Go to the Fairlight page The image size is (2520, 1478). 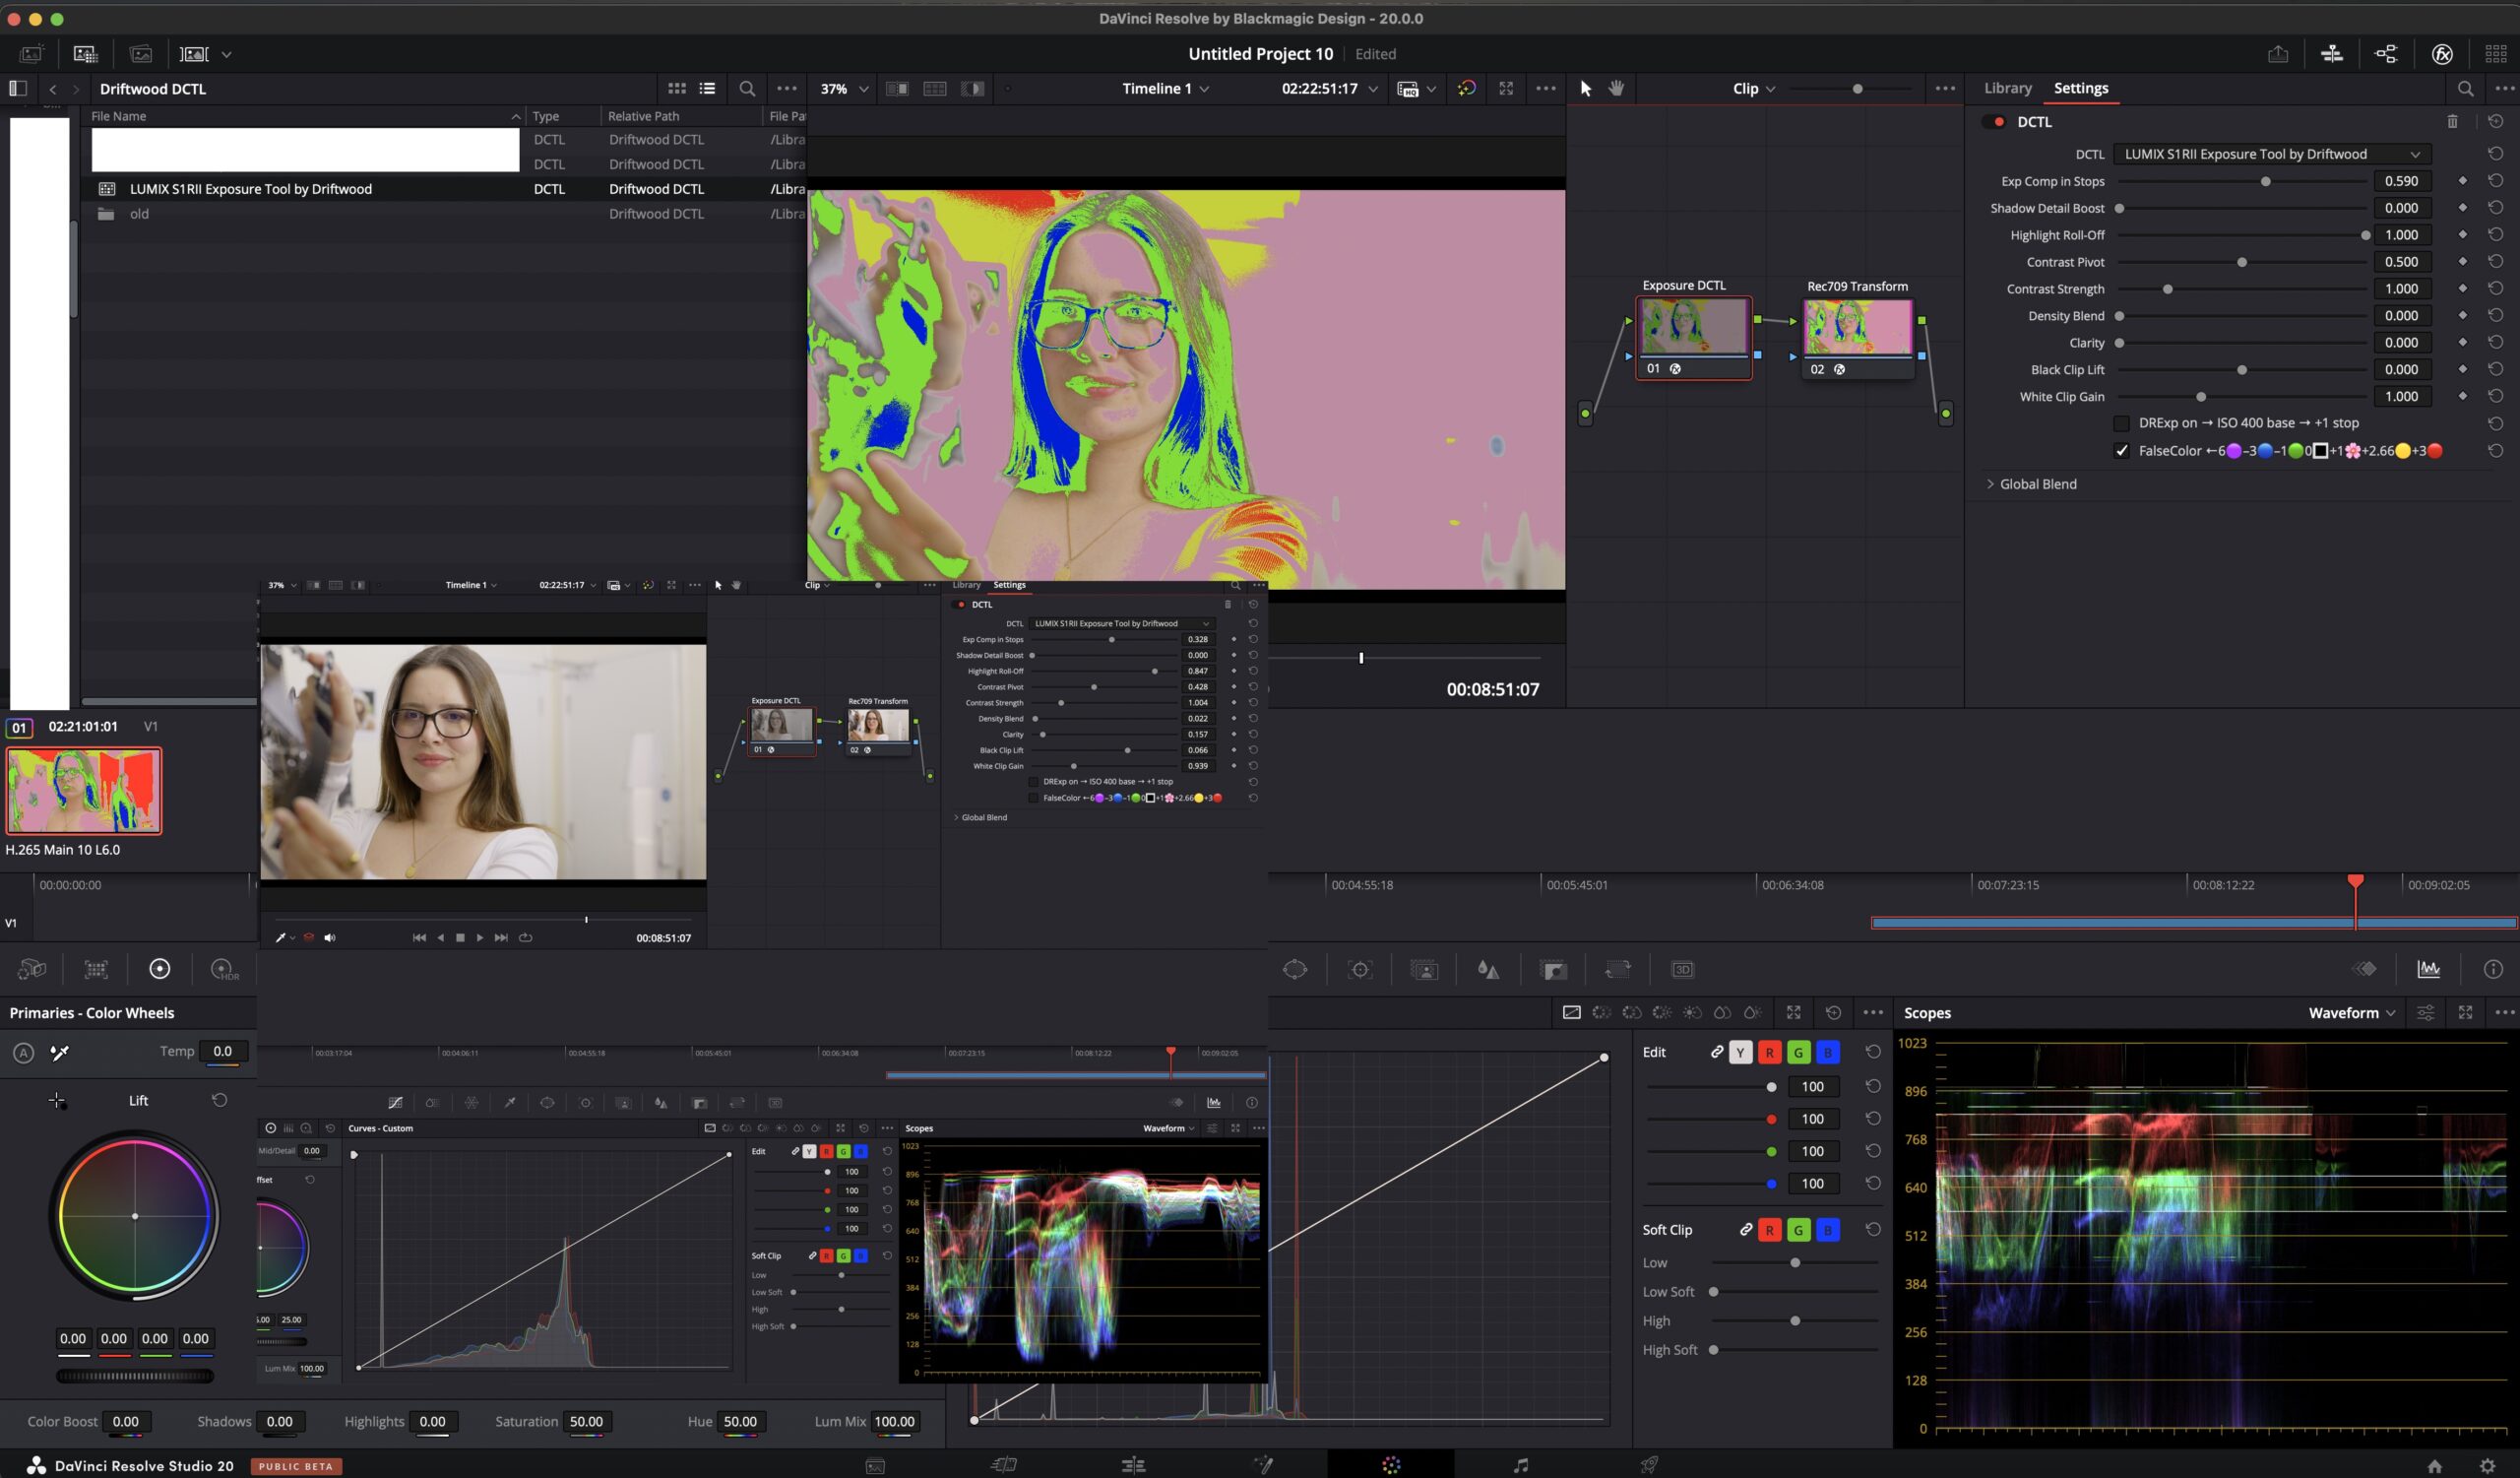[1520, 1465]
